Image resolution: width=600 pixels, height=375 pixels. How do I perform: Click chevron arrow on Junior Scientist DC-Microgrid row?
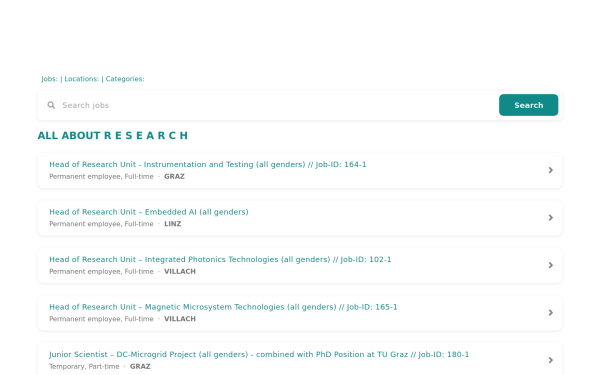pyautogui.click(x=551, y=360)
